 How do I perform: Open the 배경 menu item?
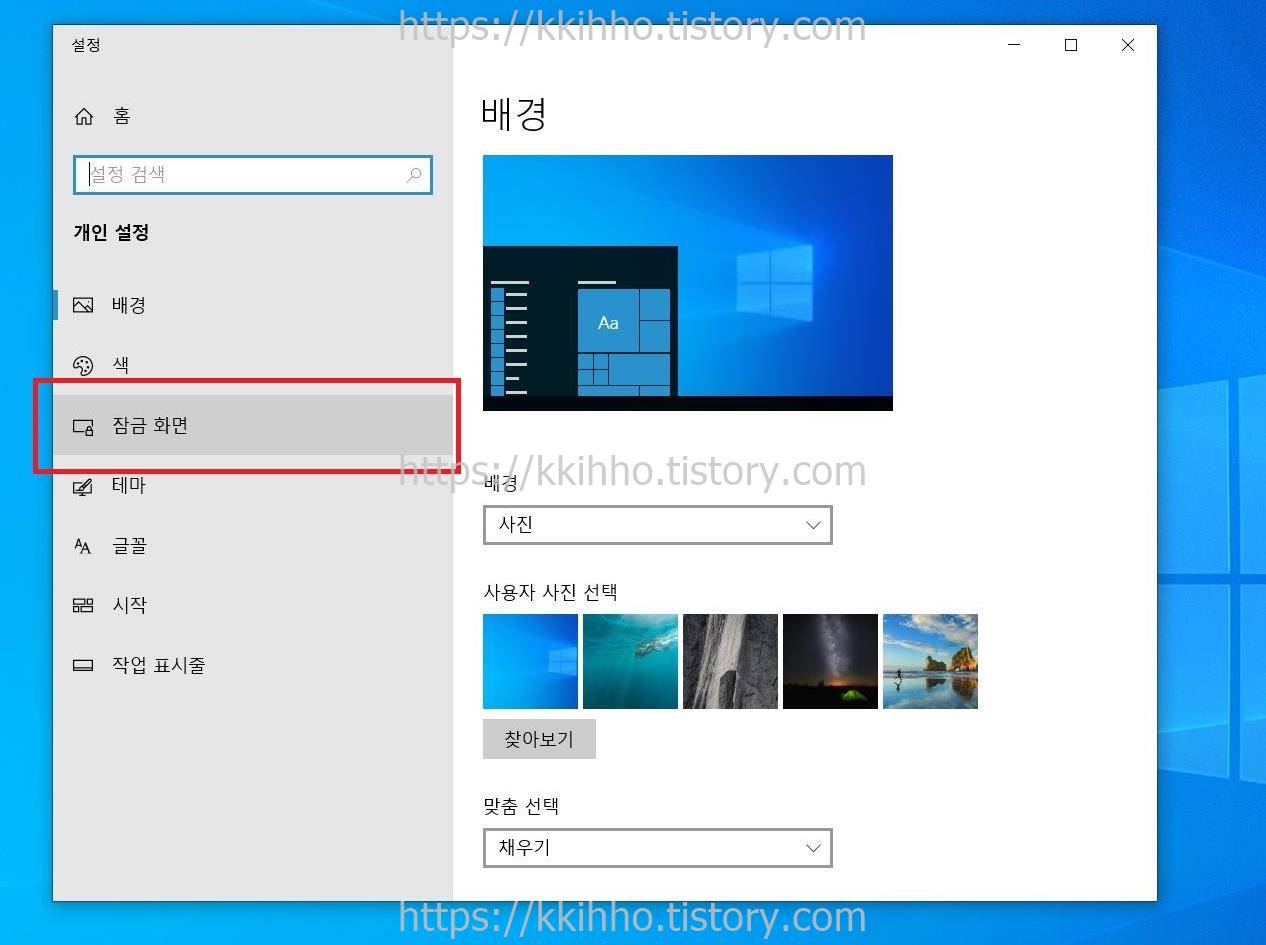pyautogui.click(x=253, y=305)
